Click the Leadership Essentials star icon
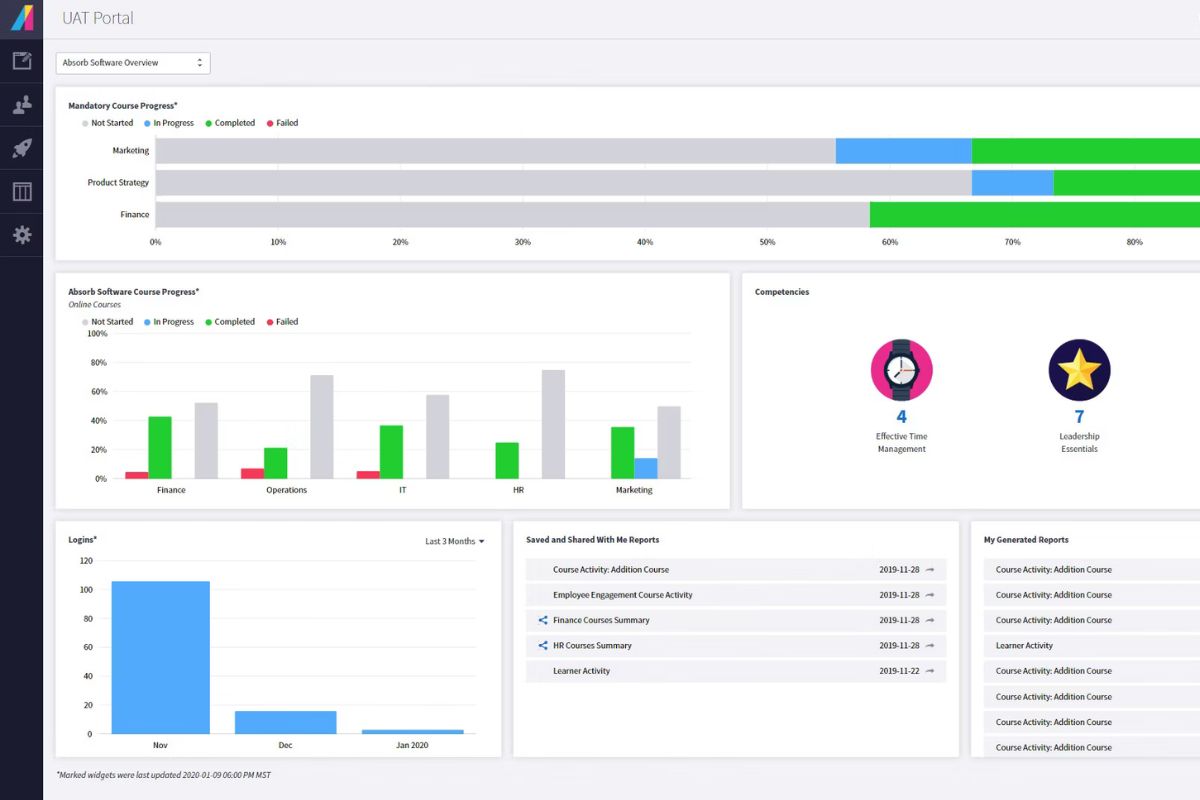1200x800 pixels. pos(1079,370)
